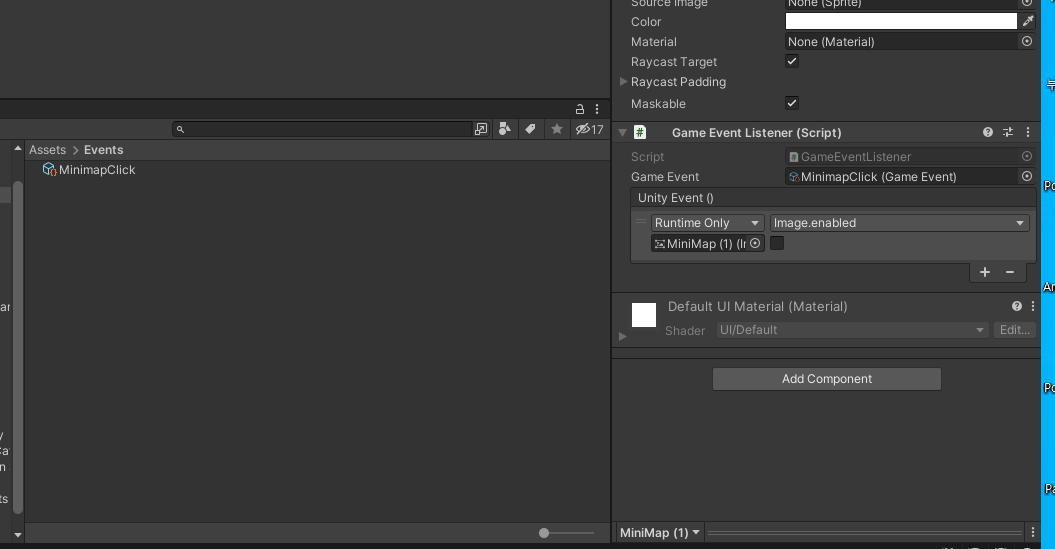
Task: Click the Unity Event () header text
Action: [x=676, y=198]
